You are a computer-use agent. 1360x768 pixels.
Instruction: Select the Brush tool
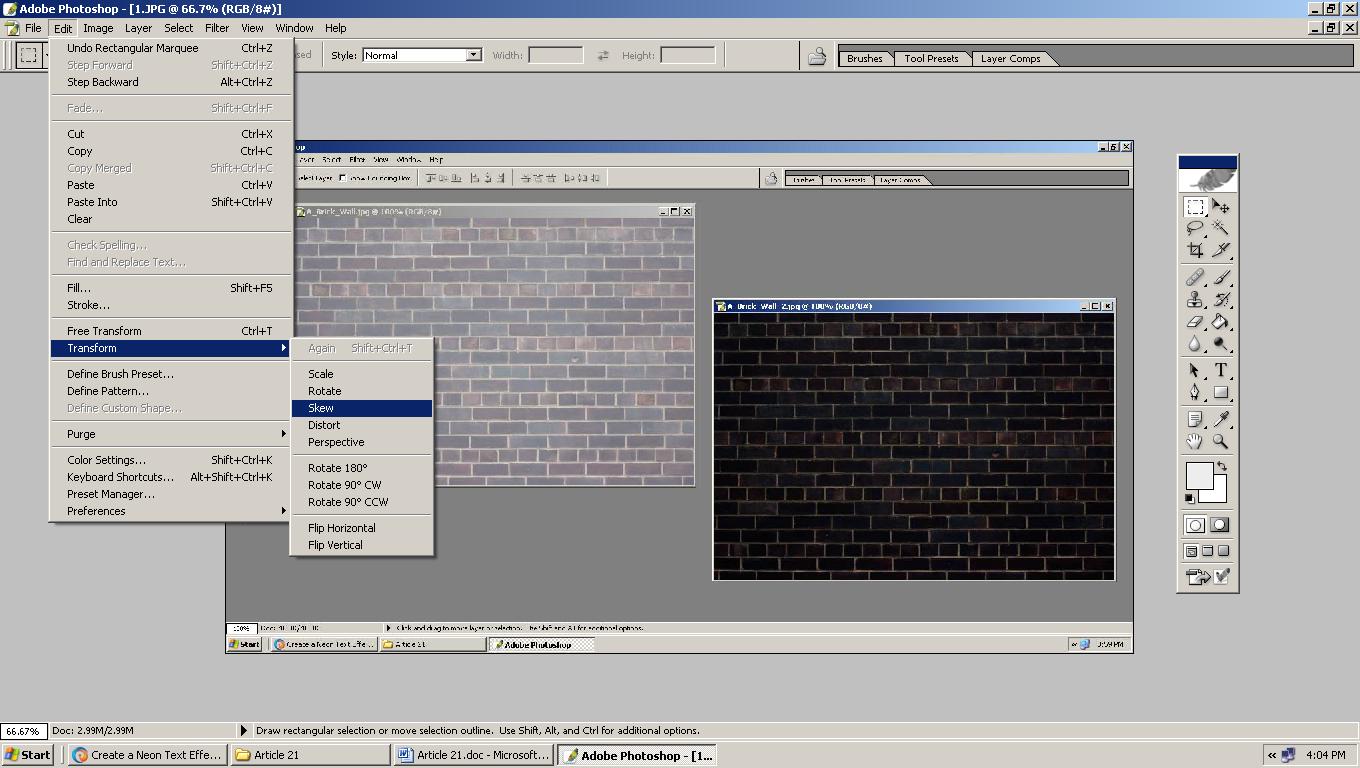pyautogui.click(x=1221, y=277)
